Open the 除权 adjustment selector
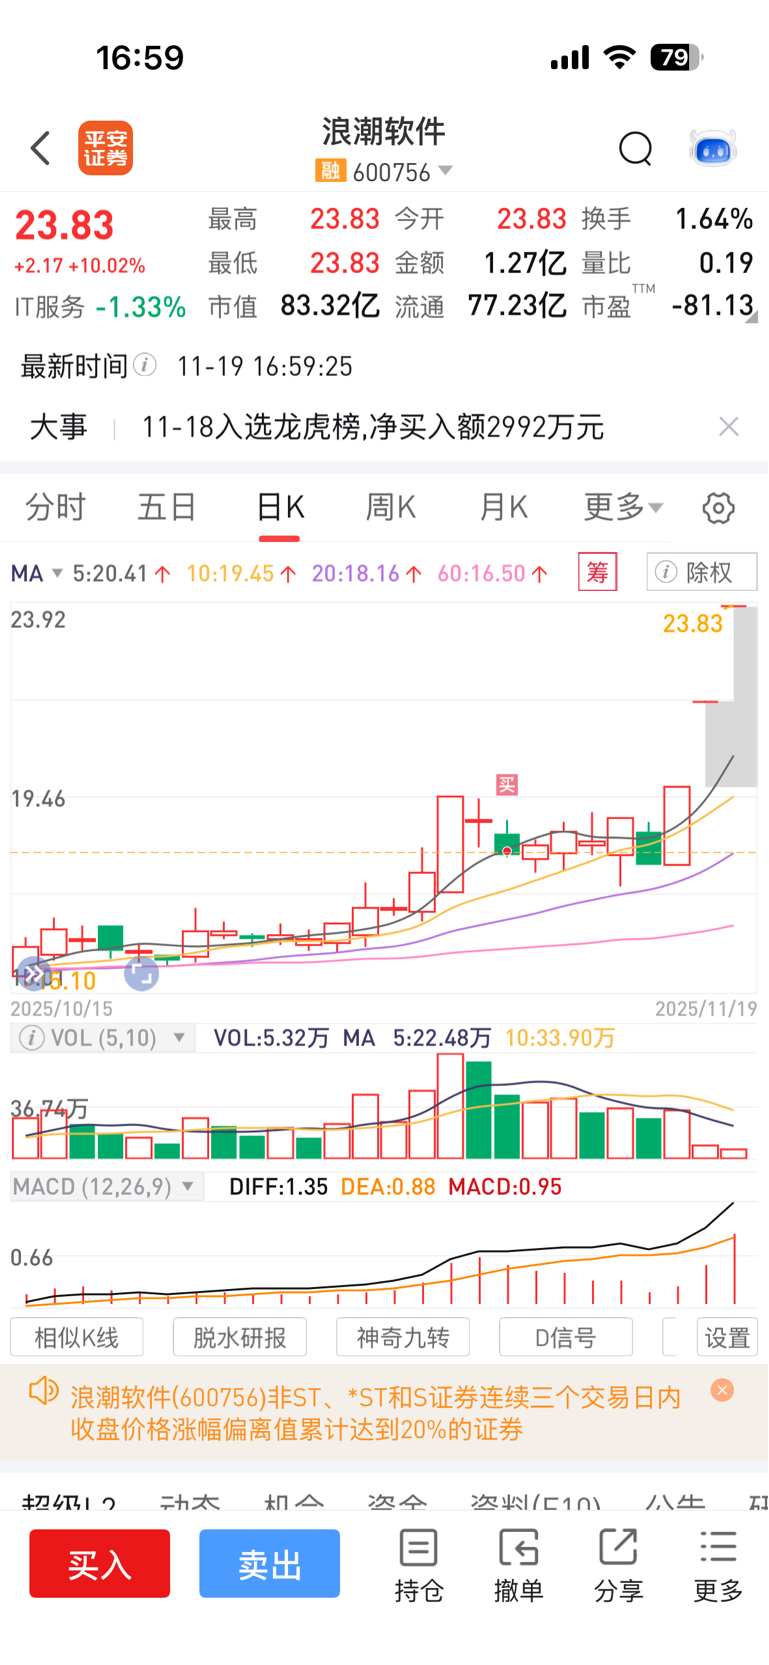 coord(702,572)
